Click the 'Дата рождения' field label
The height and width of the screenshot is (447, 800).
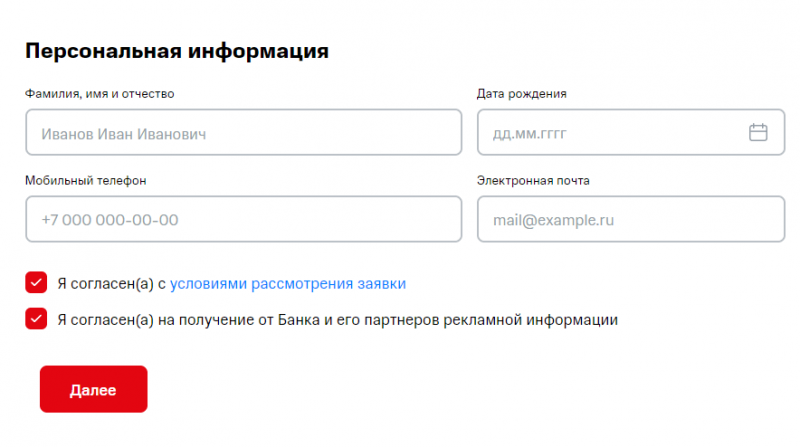(x=522, y=94)
